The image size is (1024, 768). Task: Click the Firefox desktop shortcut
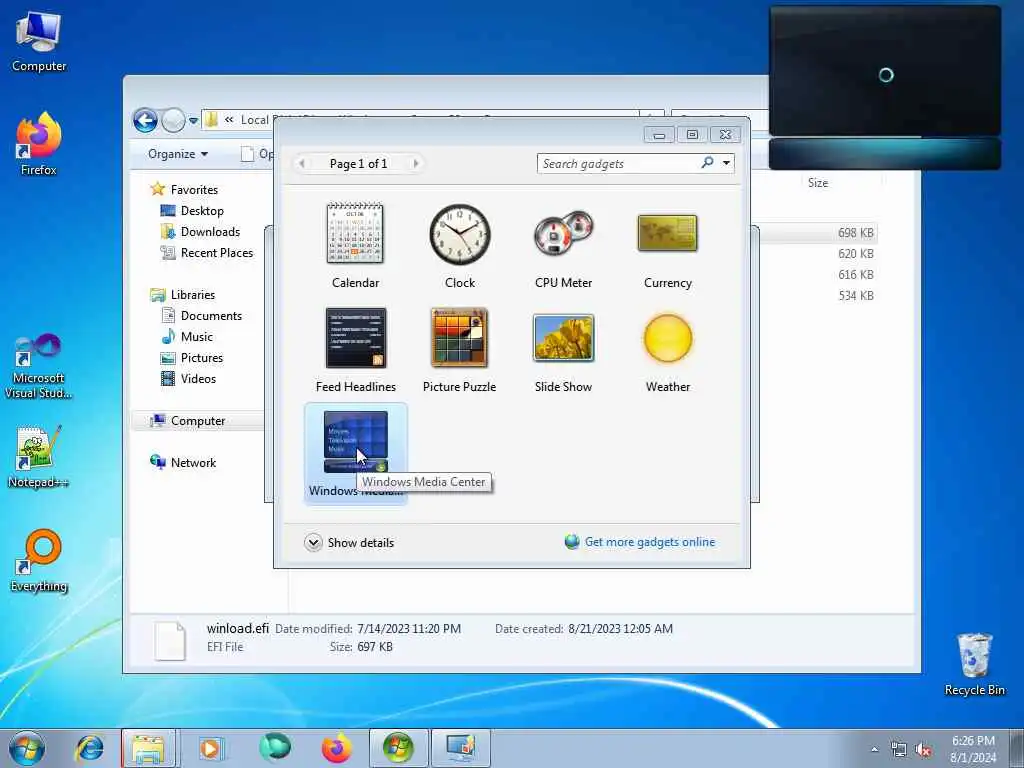click(39, 144)
